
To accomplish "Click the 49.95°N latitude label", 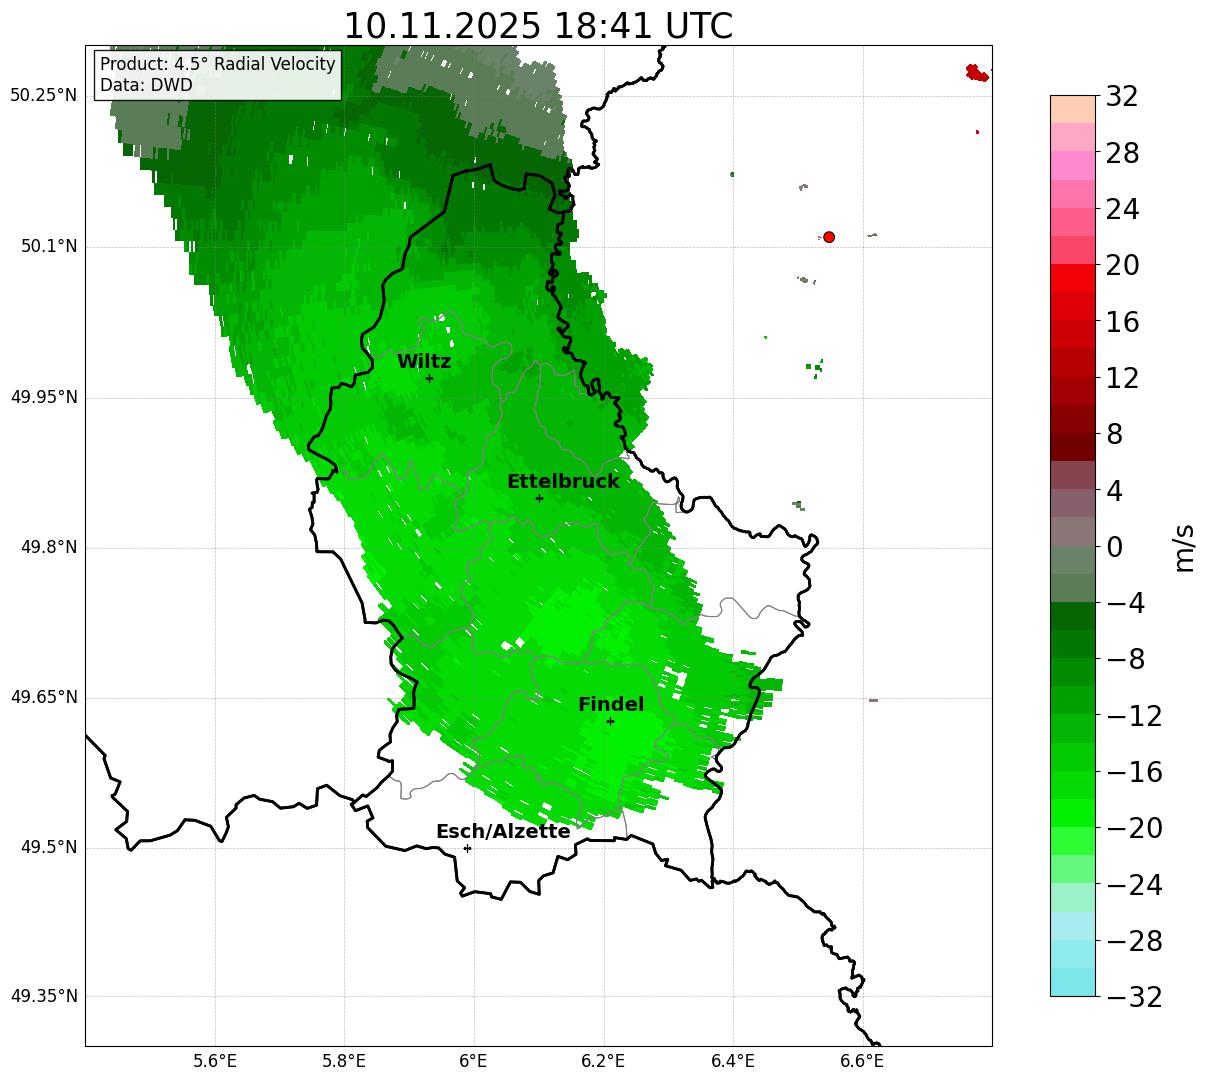I will coord(44,397).
